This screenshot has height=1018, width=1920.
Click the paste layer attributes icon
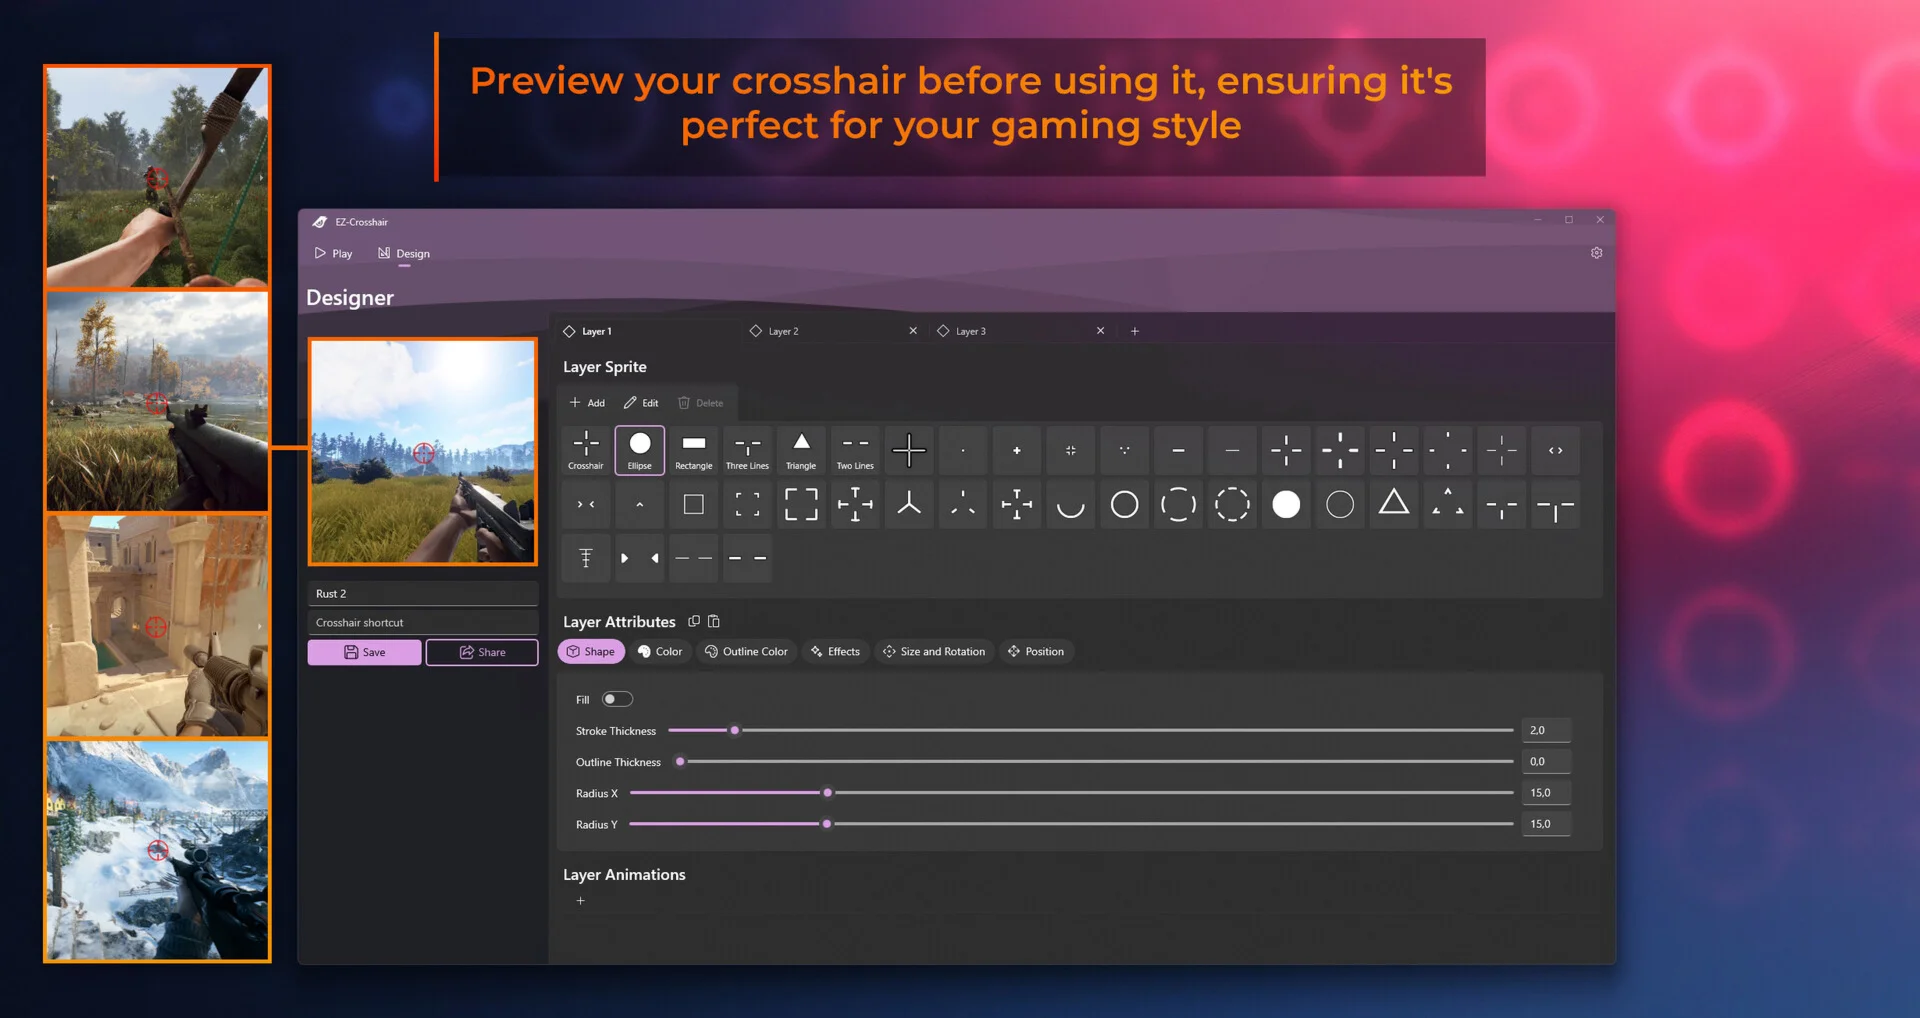tap(714, 621)
